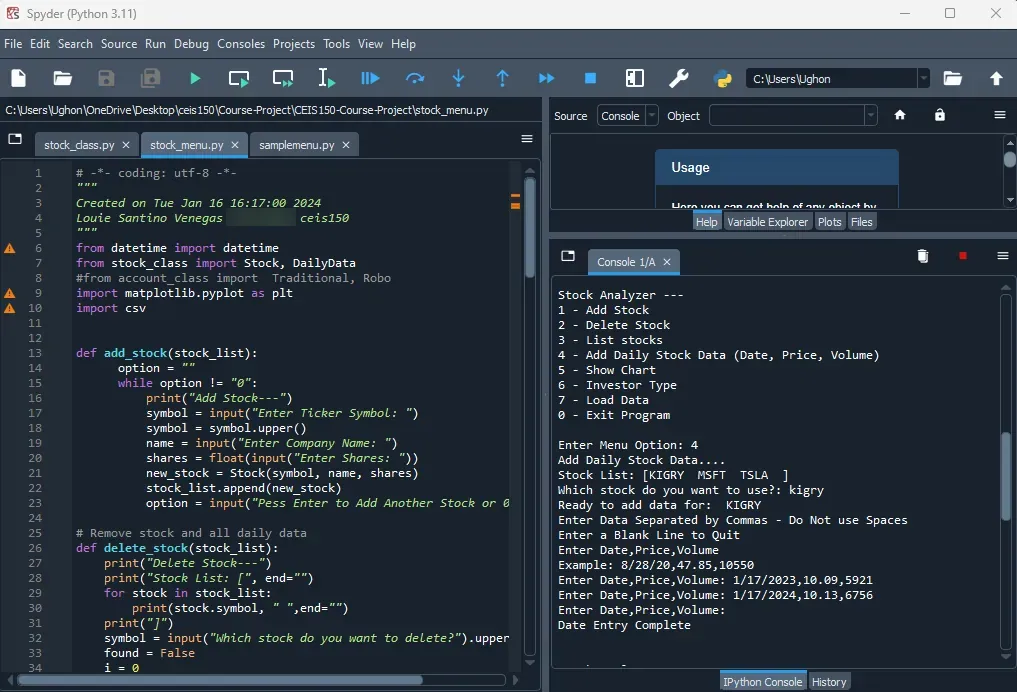Open the Help pane options hamburger menu
The image size is (1017, 692).
coord(999,115)
